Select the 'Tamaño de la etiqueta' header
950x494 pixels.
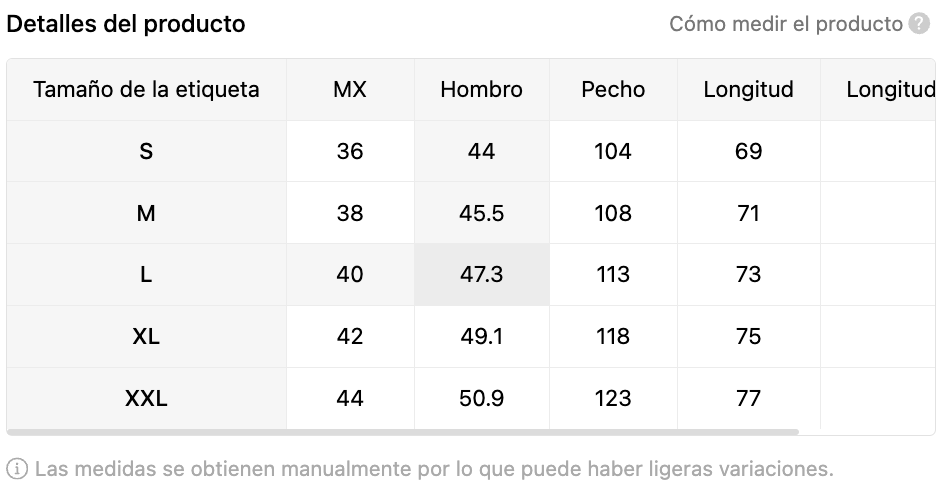click(x=146, y=90)
